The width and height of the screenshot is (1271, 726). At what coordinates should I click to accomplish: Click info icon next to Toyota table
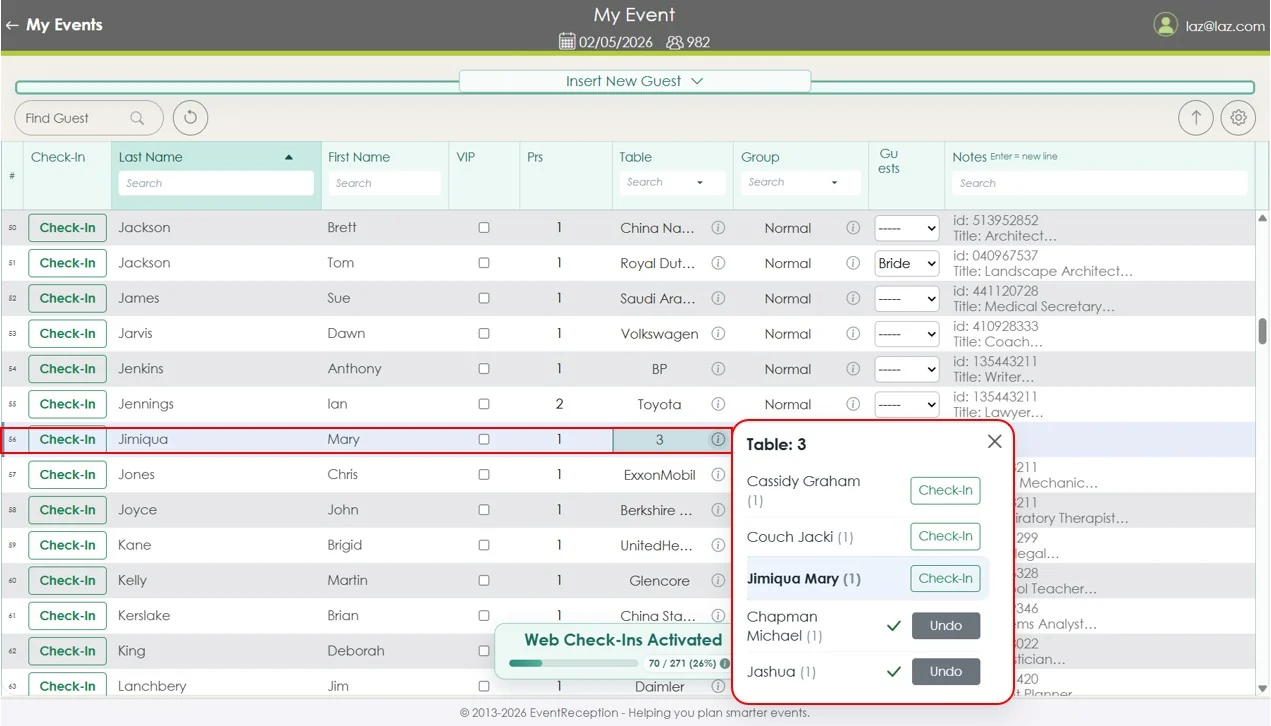(x=718, y=404)
